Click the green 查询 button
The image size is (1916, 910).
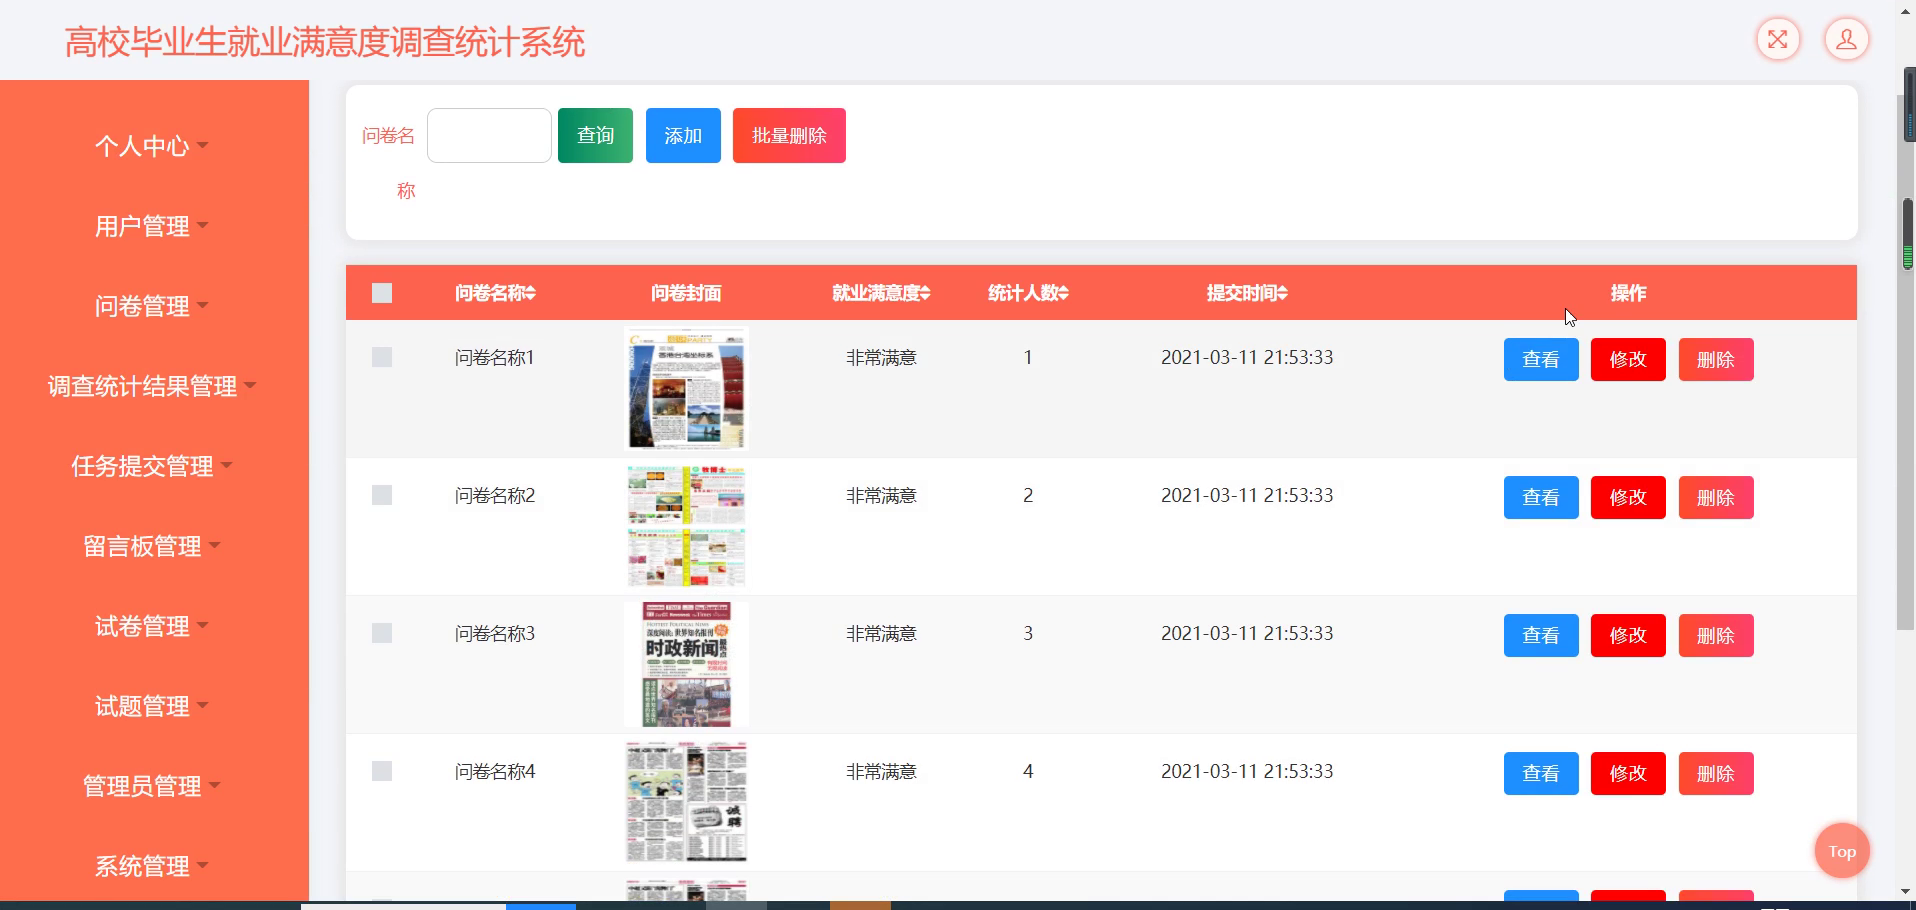click(x=595, y=135)
